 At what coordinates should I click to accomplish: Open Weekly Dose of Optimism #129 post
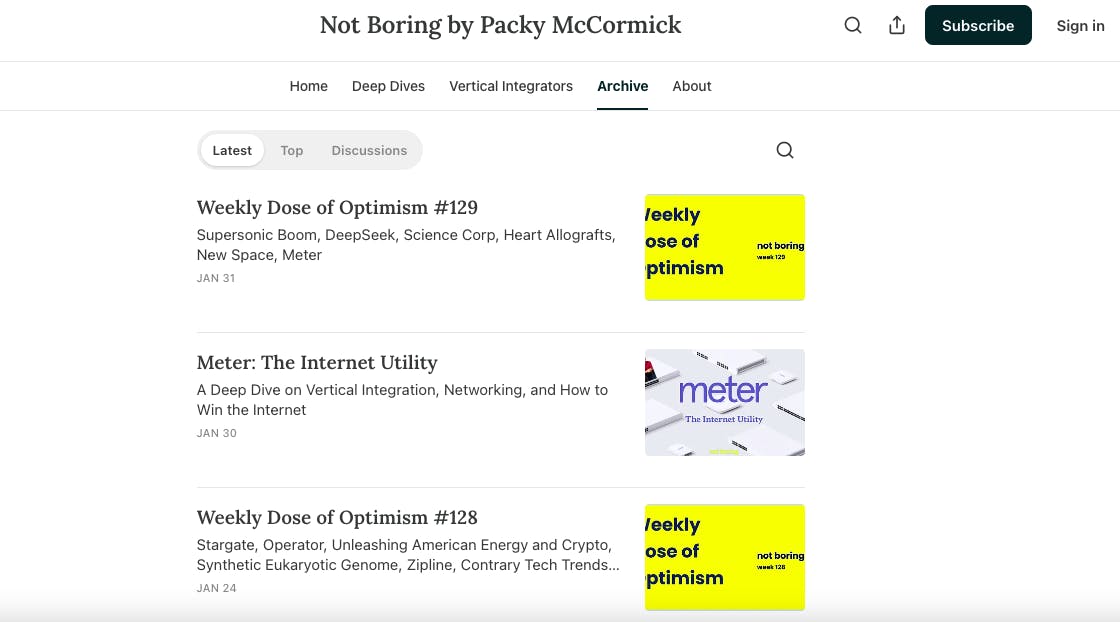click(x=337, y=208)
